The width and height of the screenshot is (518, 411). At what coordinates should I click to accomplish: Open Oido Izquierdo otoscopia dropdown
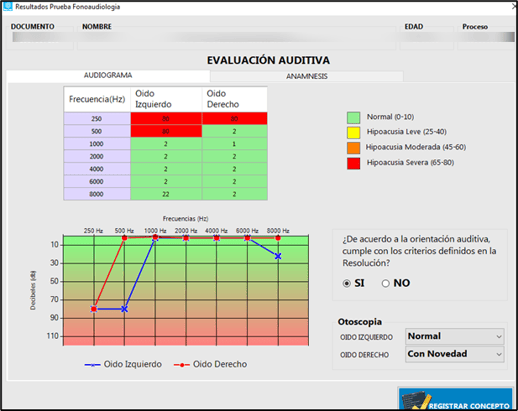click(x=455, y=336)
